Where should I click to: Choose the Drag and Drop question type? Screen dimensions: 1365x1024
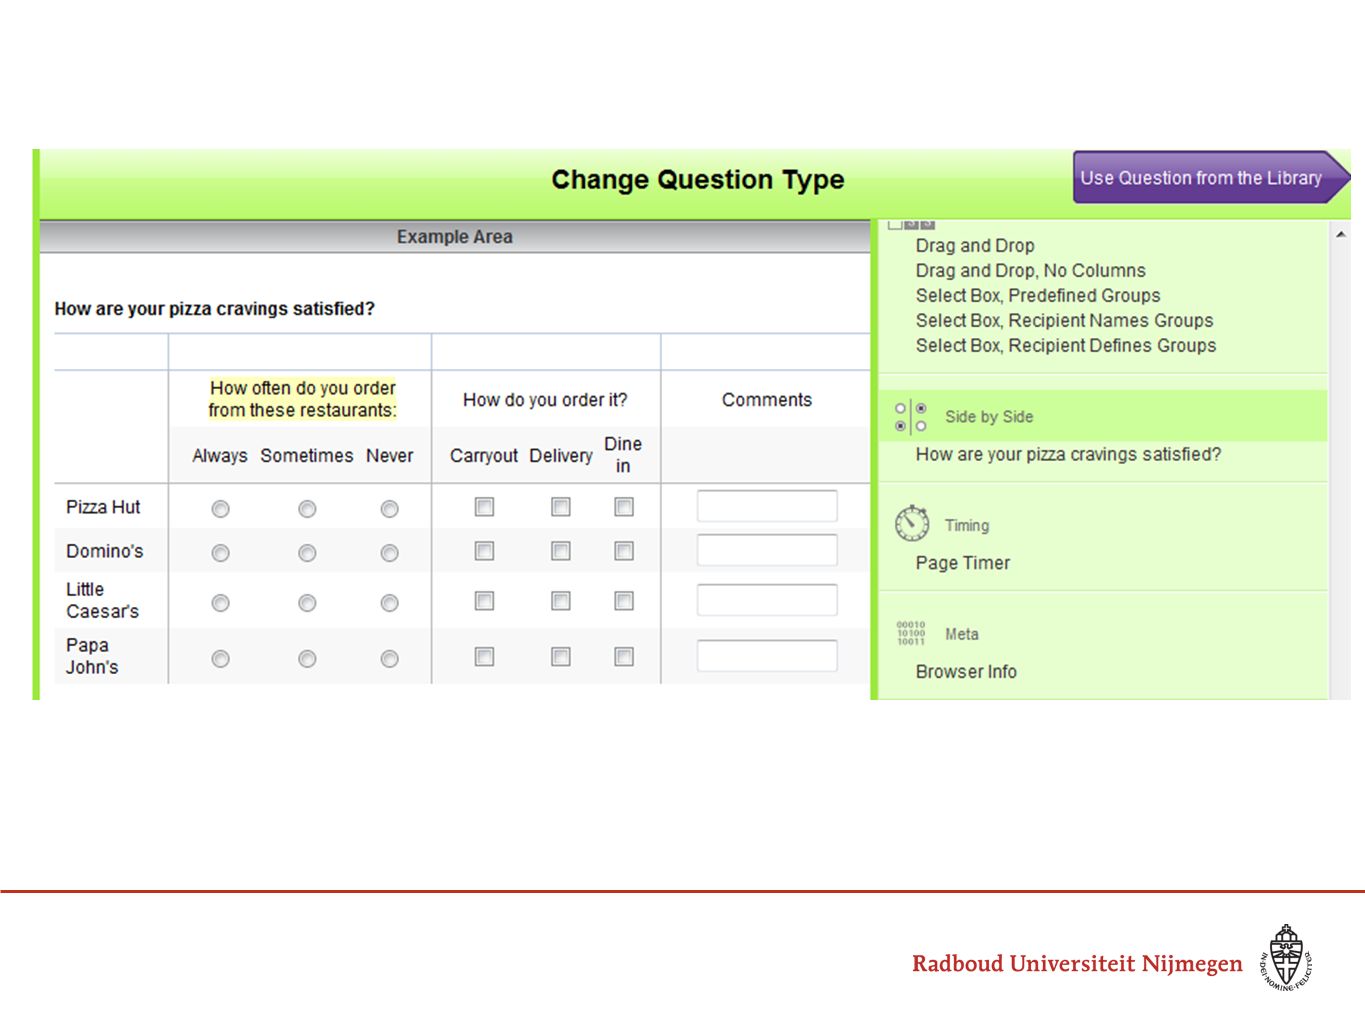pyautogui.click(x=975, y=246)
